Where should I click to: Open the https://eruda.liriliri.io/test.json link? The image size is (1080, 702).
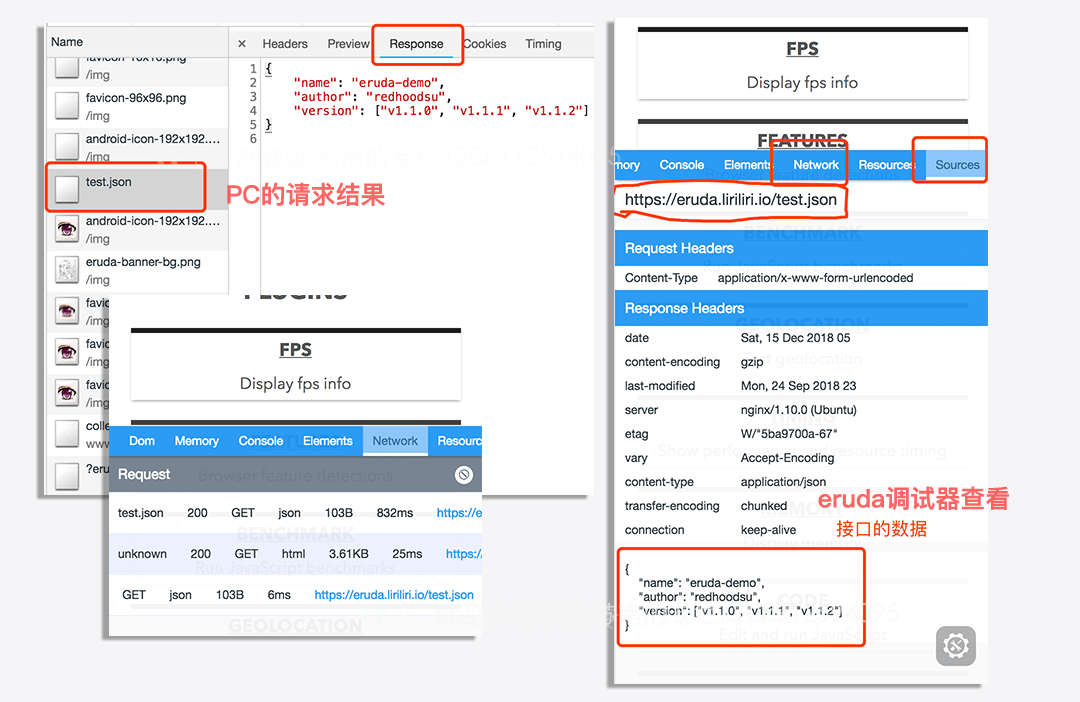coord(394,595)
